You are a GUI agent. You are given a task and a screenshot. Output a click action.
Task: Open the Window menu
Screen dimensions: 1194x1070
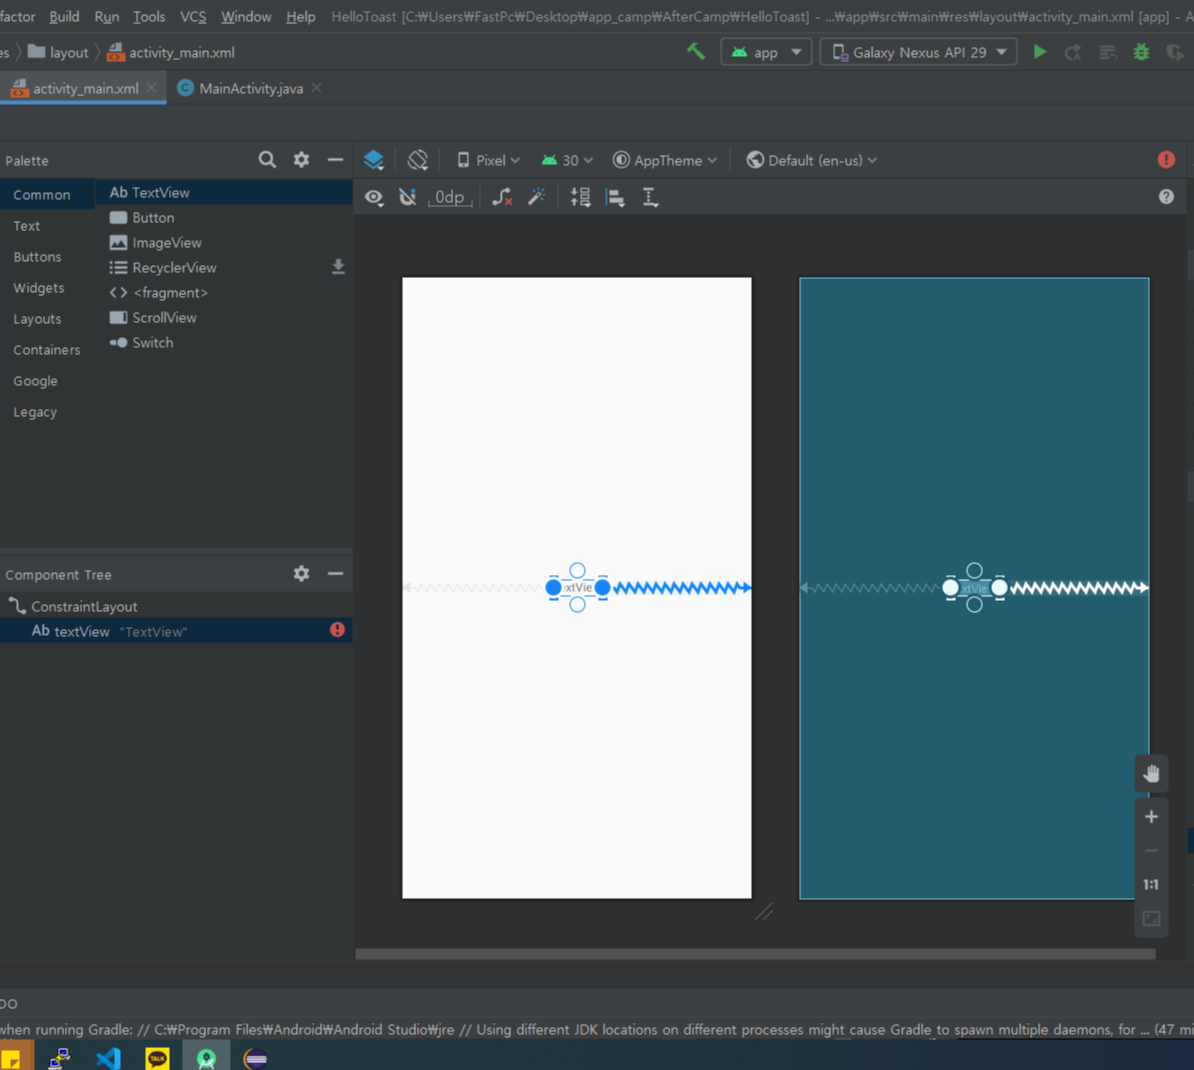click(x=246, y=16)
